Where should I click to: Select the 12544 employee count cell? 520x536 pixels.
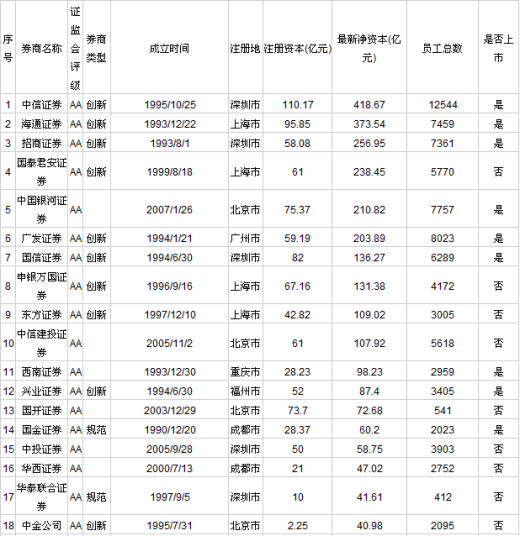442,104
